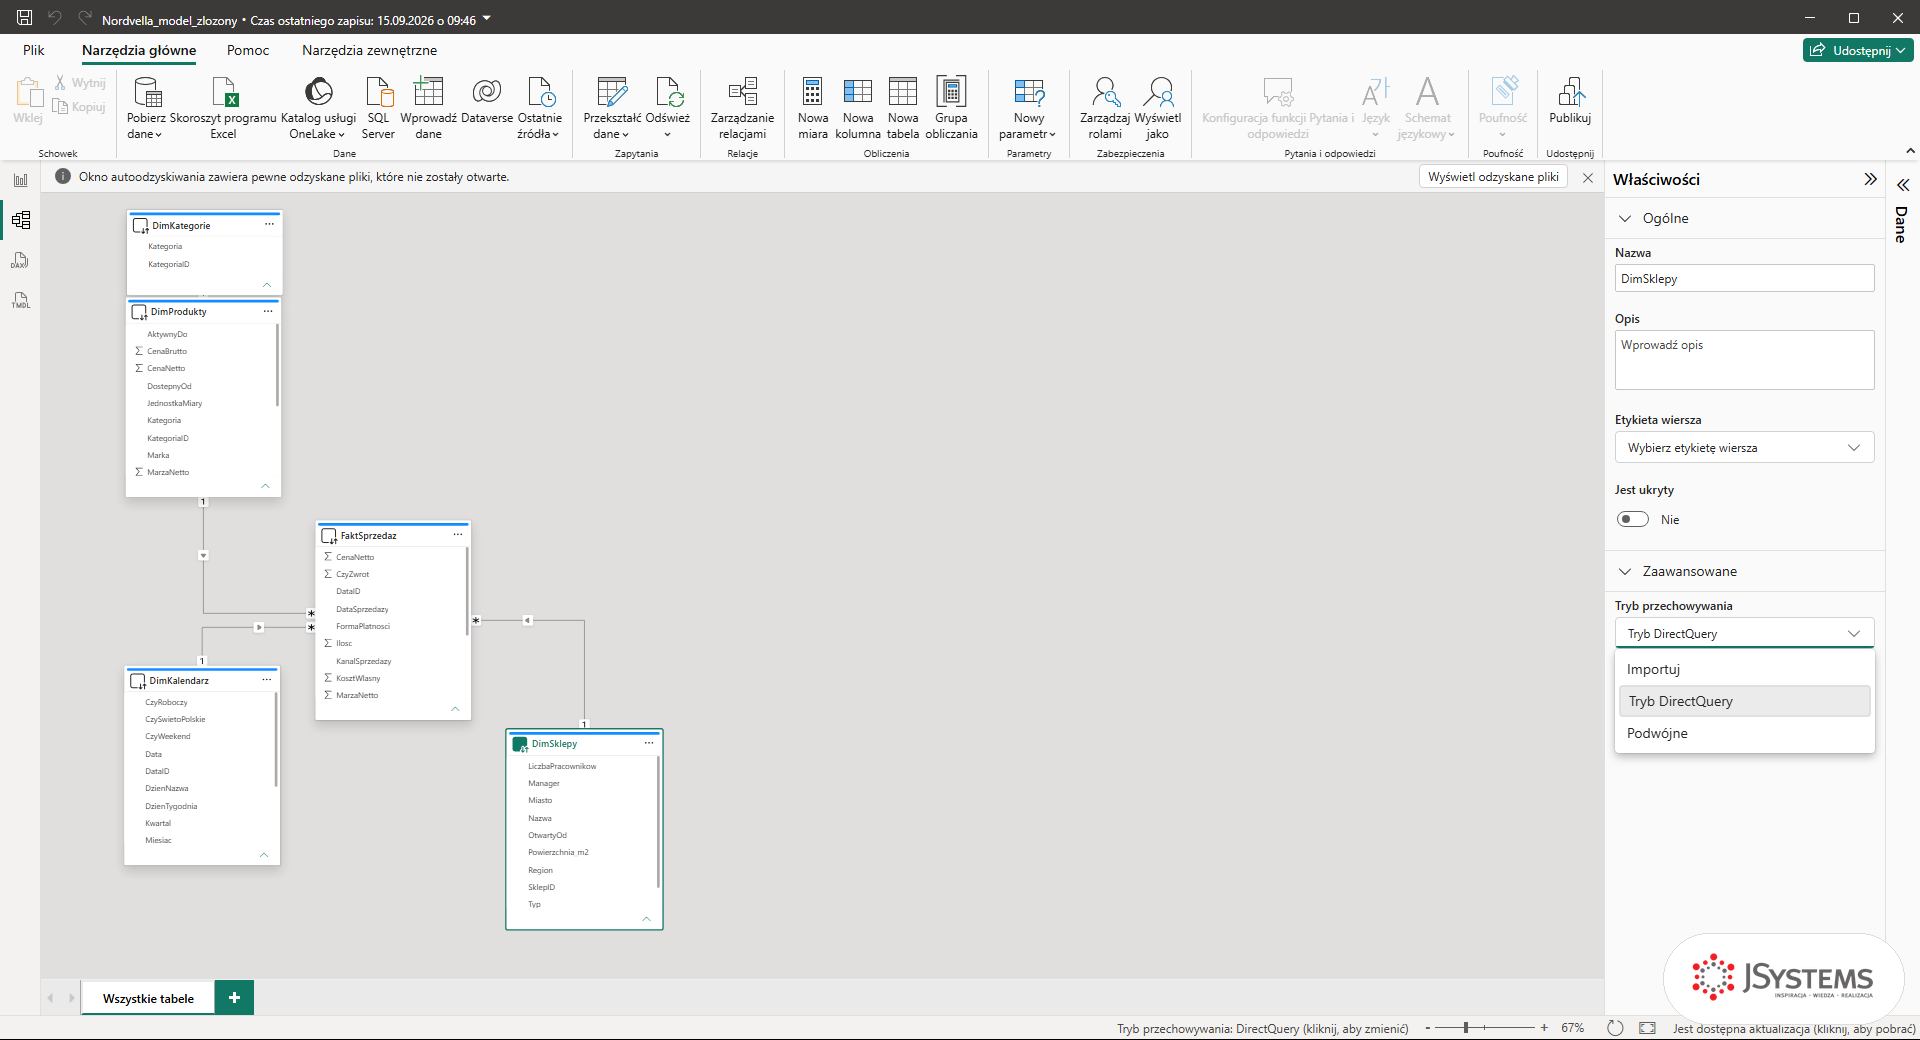This screenshot has width=1920, height=1040.
Task: Create Nowa kolumna
Action: point(858,108)
